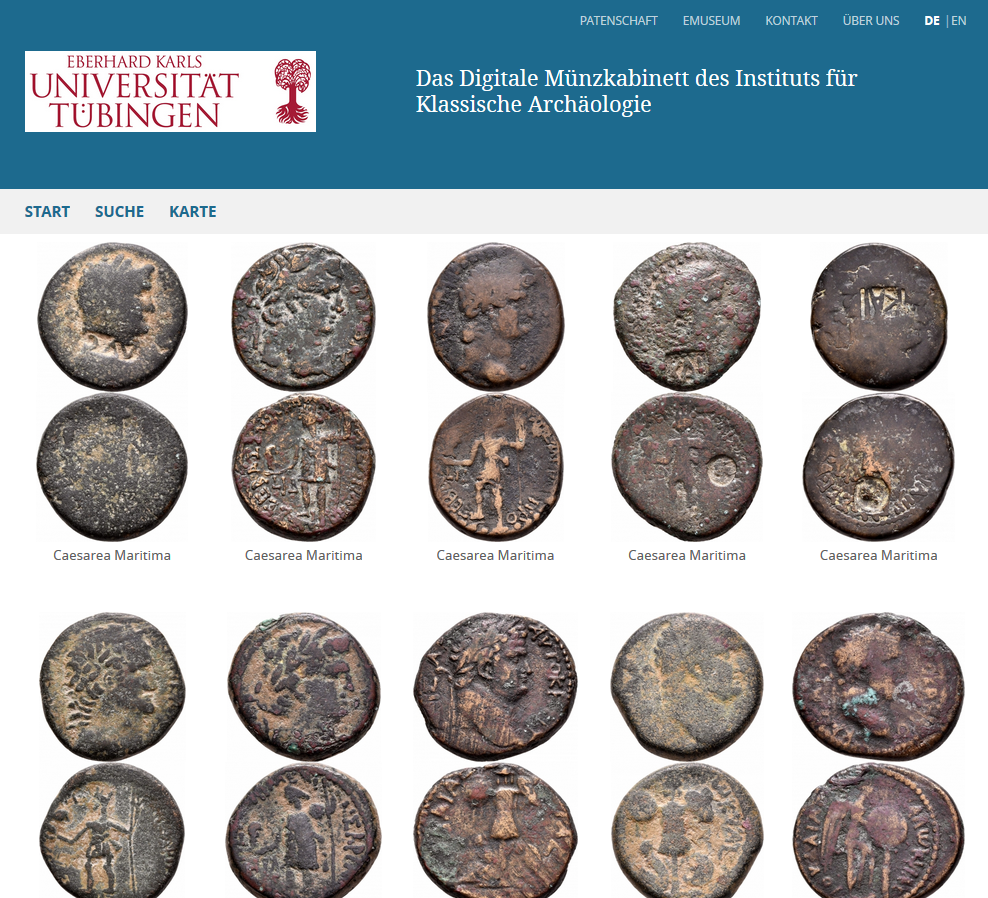Click first Caesarea Maritima caption link
The height and width of the screenshot is (898, 988).
pos(112,555)
